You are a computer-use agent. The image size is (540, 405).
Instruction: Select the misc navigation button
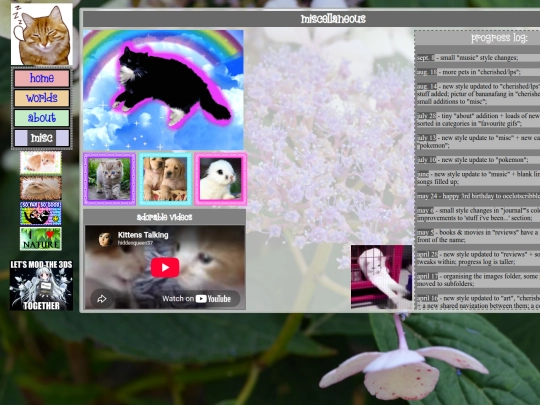(42, 138)
